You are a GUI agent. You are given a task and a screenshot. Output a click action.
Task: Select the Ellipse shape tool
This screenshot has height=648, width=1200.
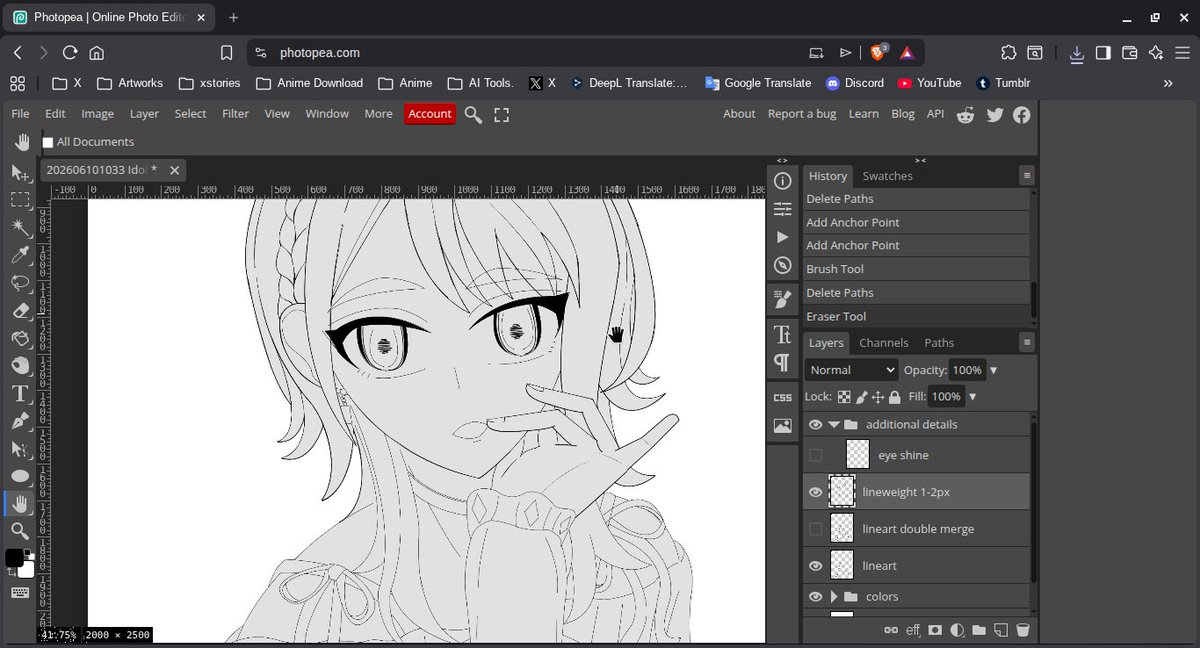click(20, 476)
